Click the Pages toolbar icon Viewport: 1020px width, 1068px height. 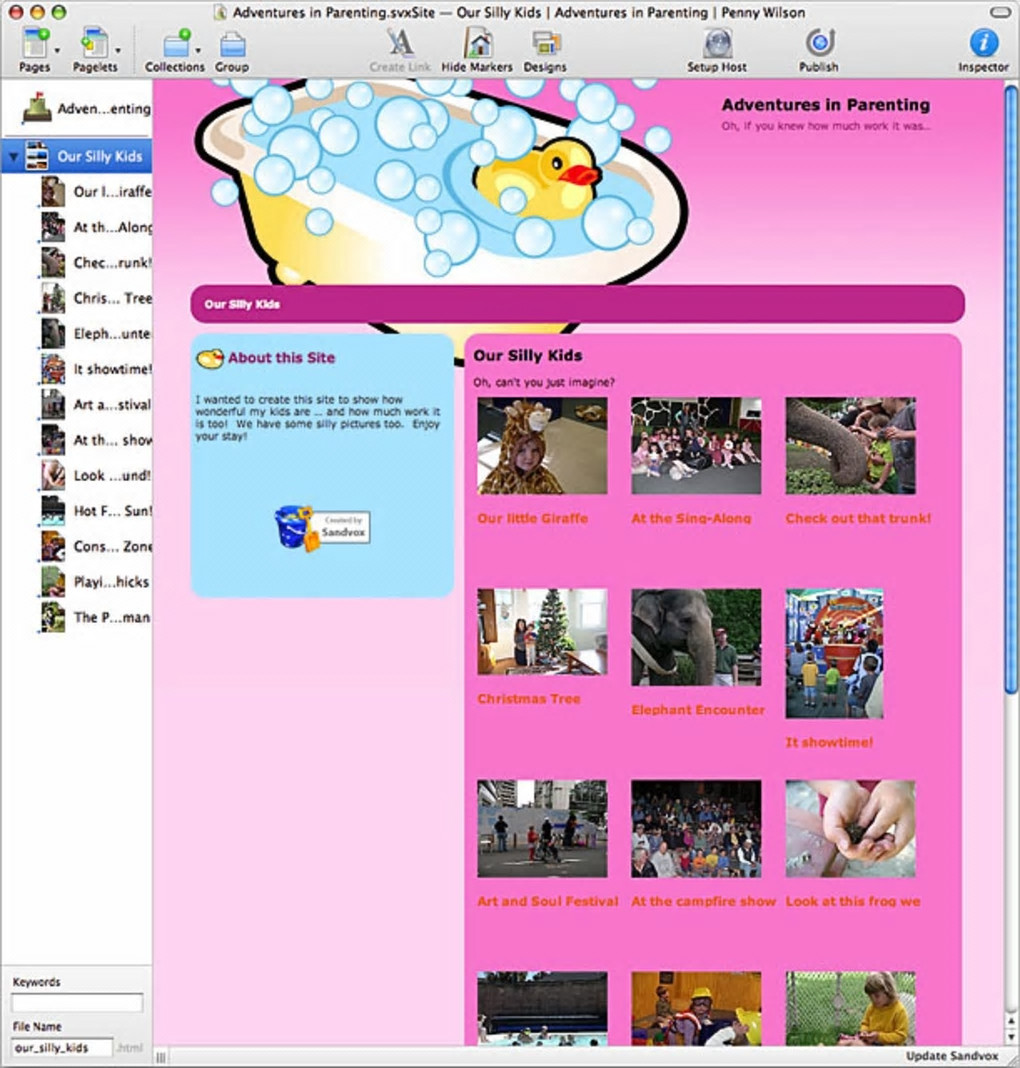pyautogui.click(x=34, y=44)
